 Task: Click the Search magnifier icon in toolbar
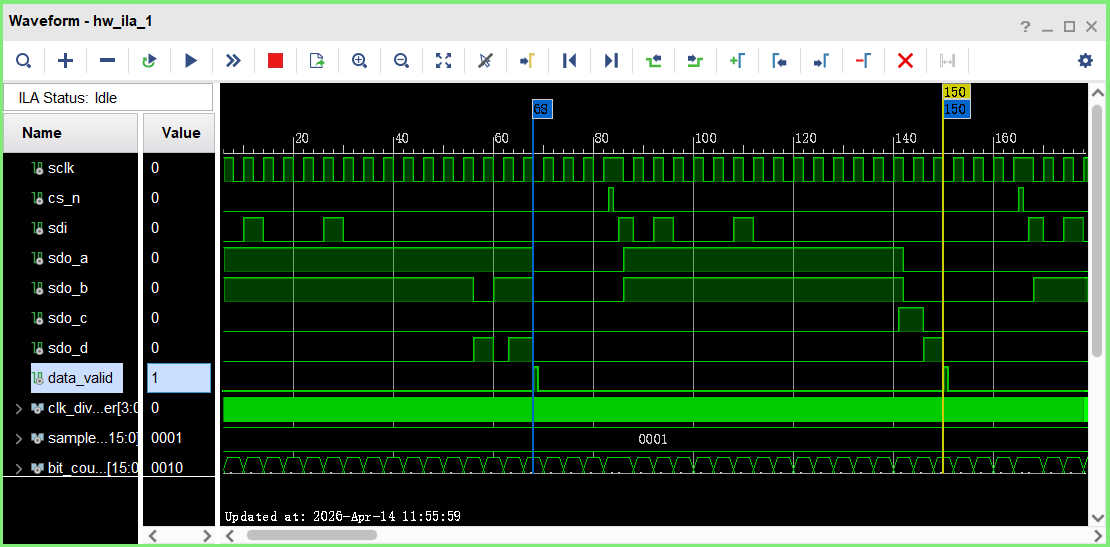(23, 61)
